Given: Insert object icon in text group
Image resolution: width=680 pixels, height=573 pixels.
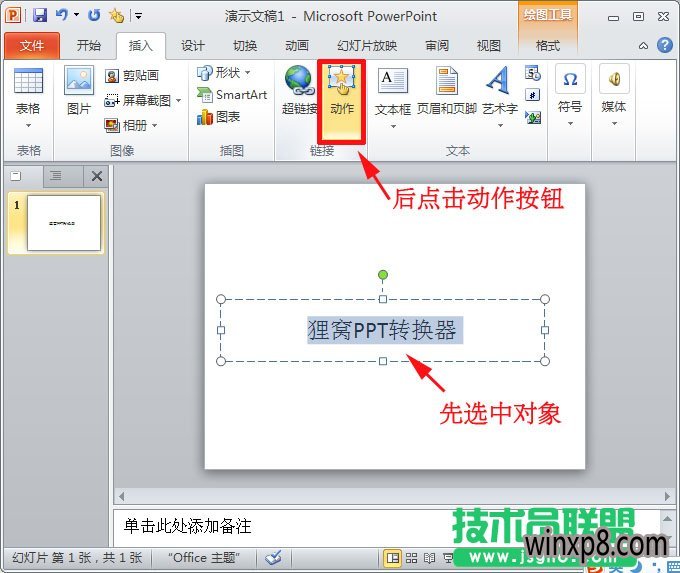Looking at the screenshot, I should point(533,117).
